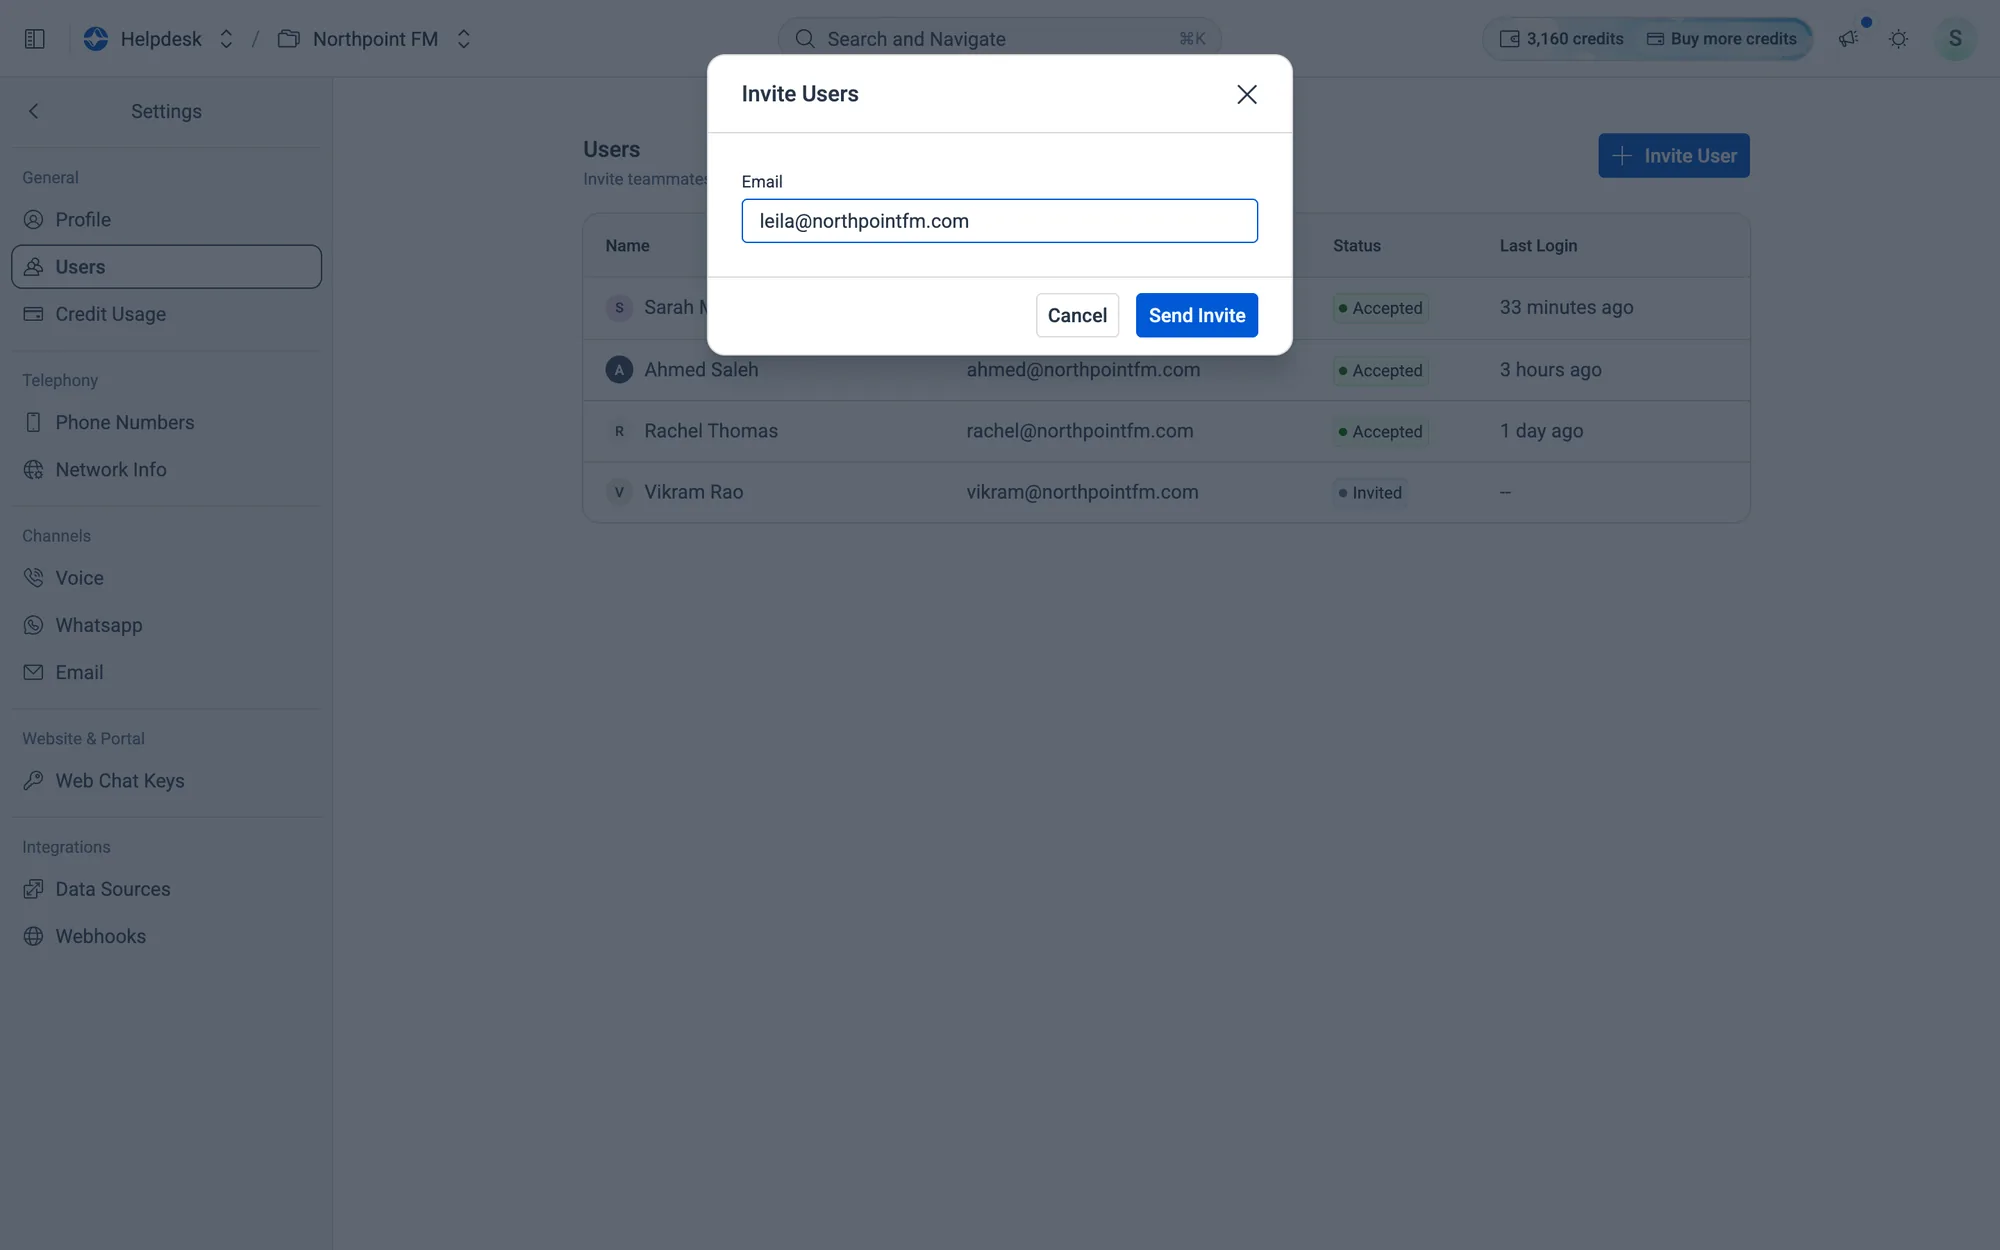
Task: Select Users in the sidebar
Action: point(166,267)
